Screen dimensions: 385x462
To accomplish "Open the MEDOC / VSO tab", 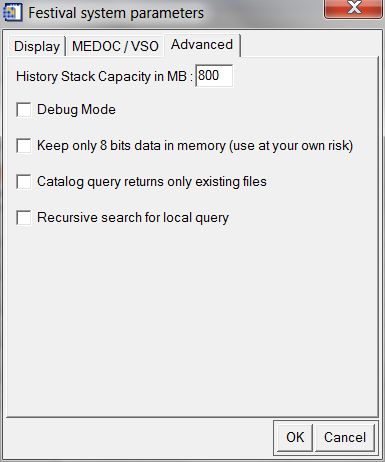I will click(115, 46).
